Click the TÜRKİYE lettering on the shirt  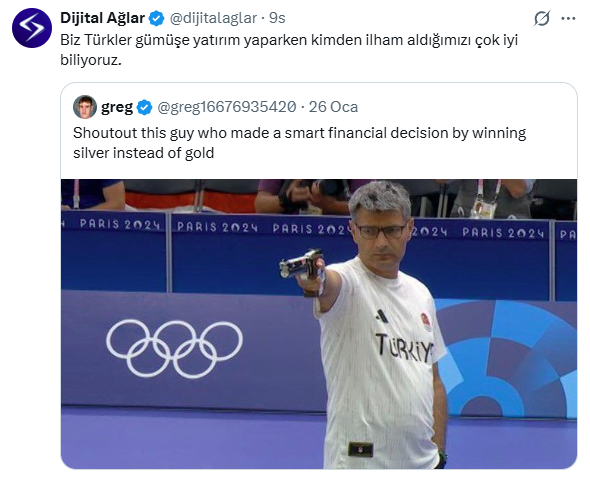pyautogui.click(x=404, y=348)
